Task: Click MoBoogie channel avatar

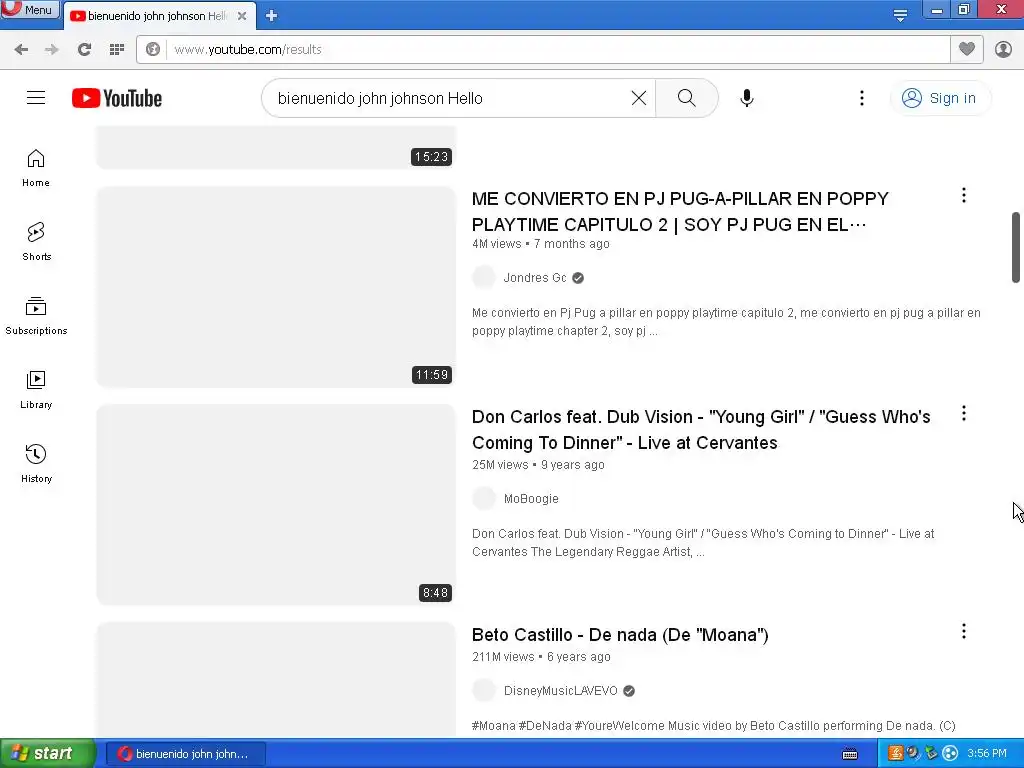Action: point(484,499)
